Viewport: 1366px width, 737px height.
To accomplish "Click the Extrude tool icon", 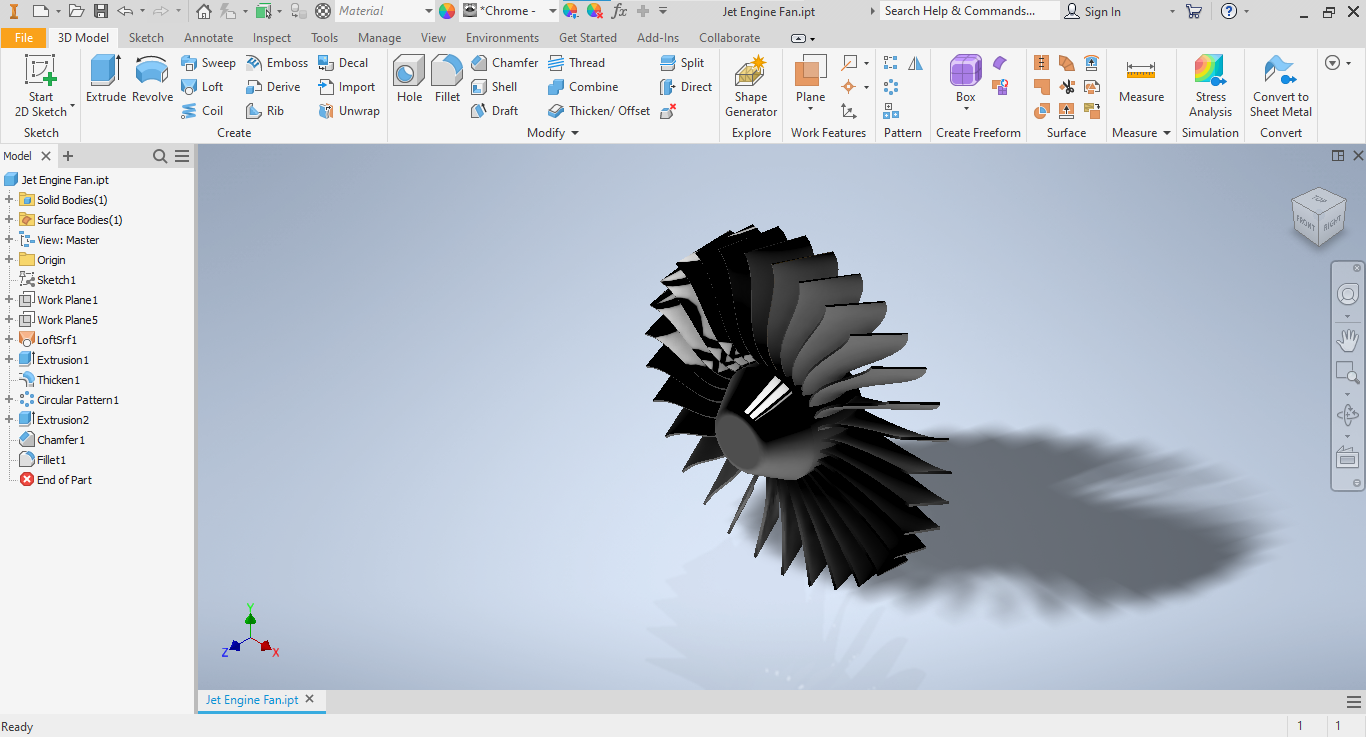I will click(x=105, y=72).
